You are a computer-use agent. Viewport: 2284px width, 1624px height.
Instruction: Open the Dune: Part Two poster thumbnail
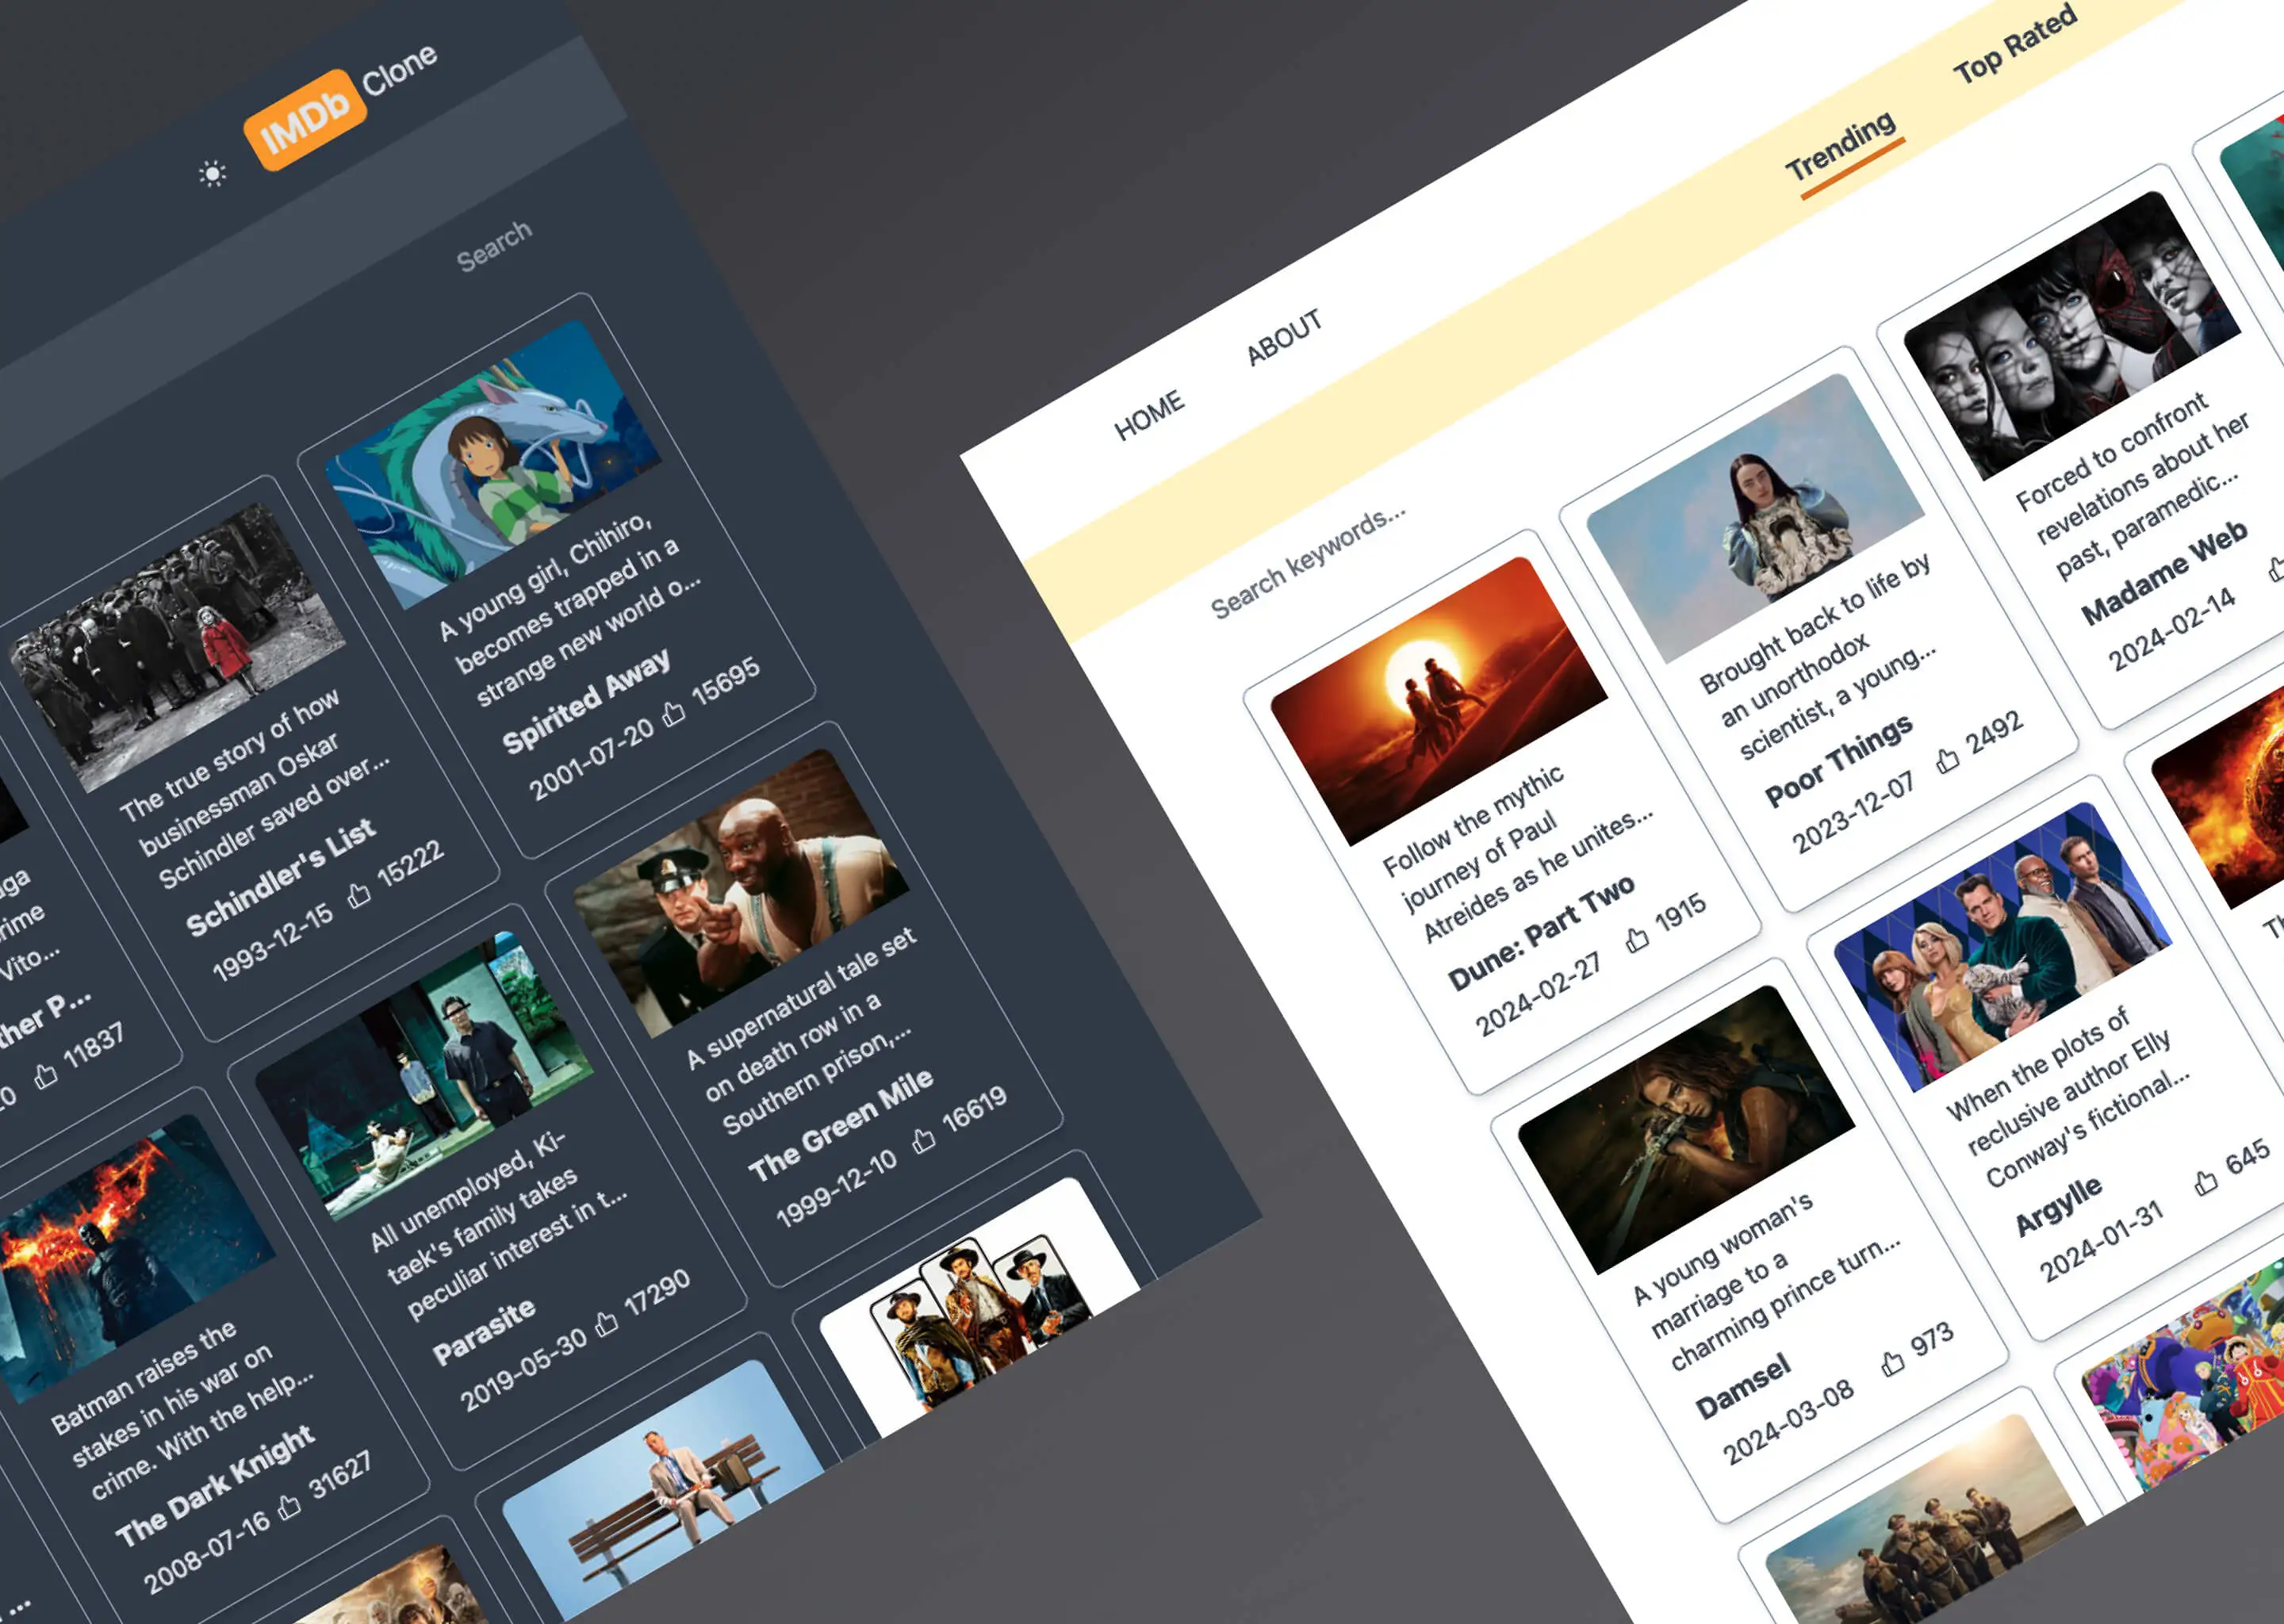[1438, 701]
